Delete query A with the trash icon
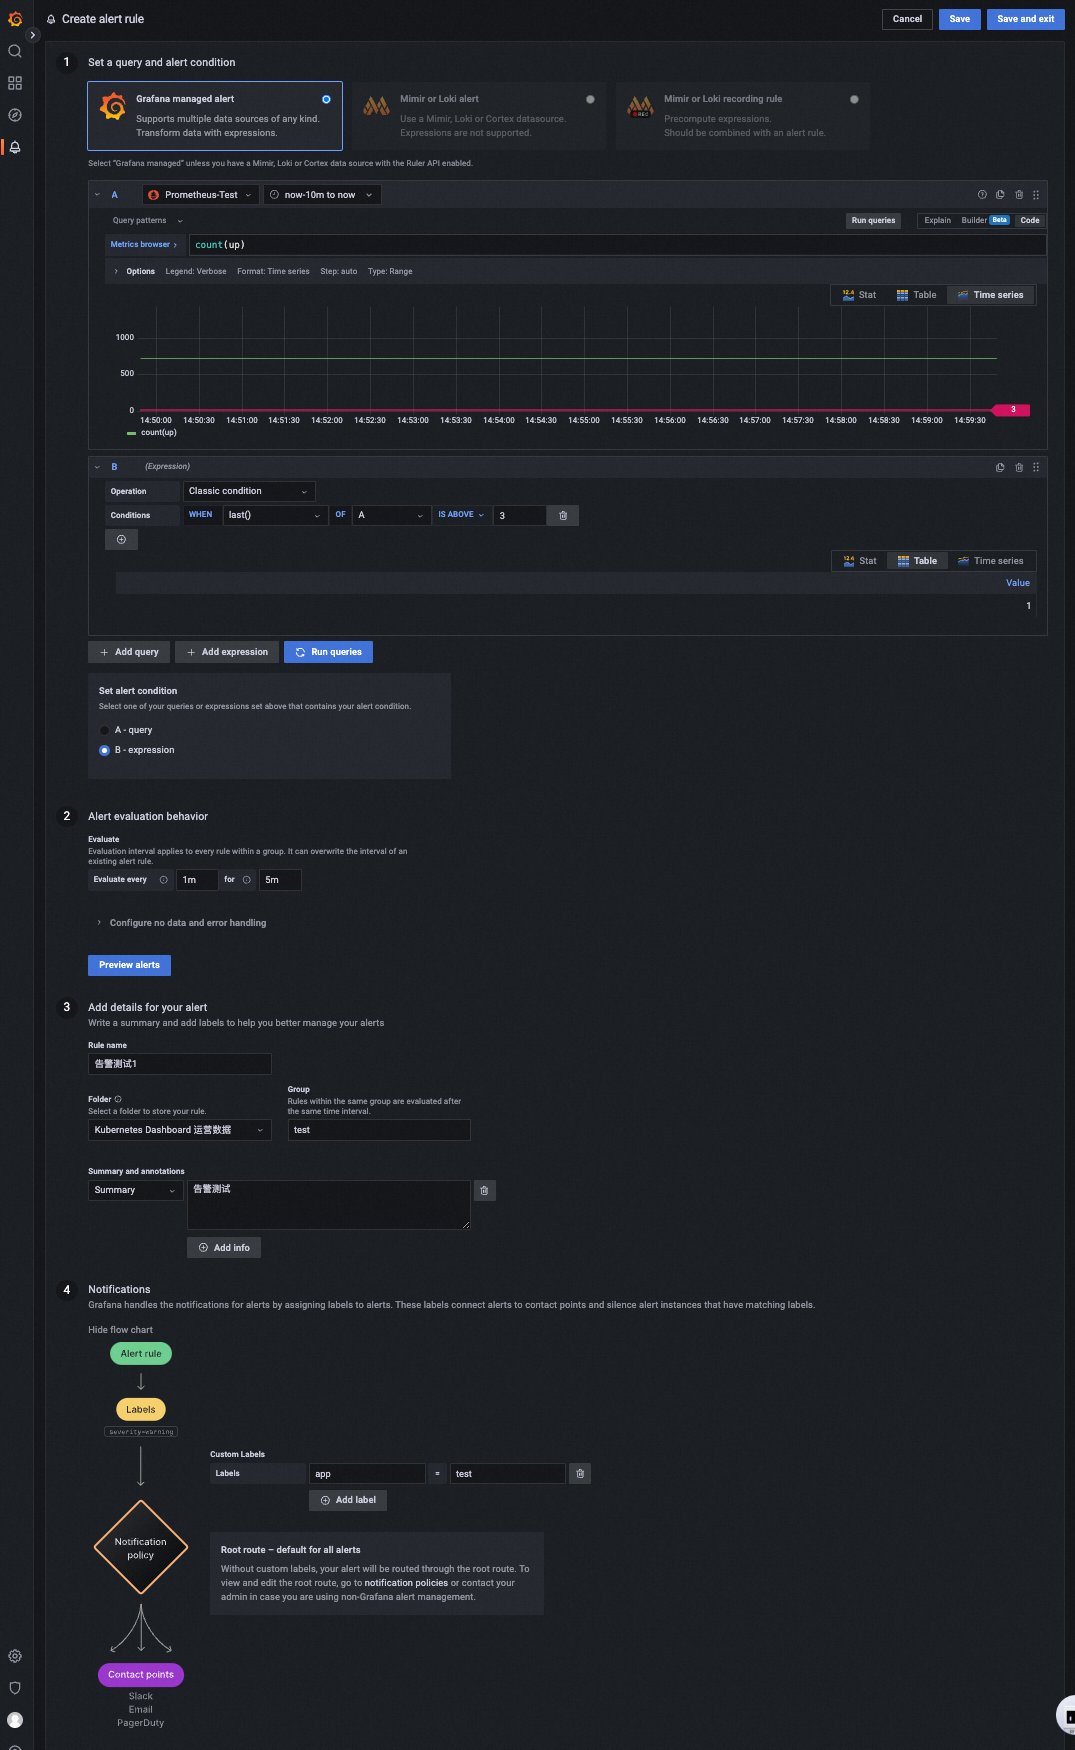This screenshot has height=1750, width=1075. point(1019,195)
